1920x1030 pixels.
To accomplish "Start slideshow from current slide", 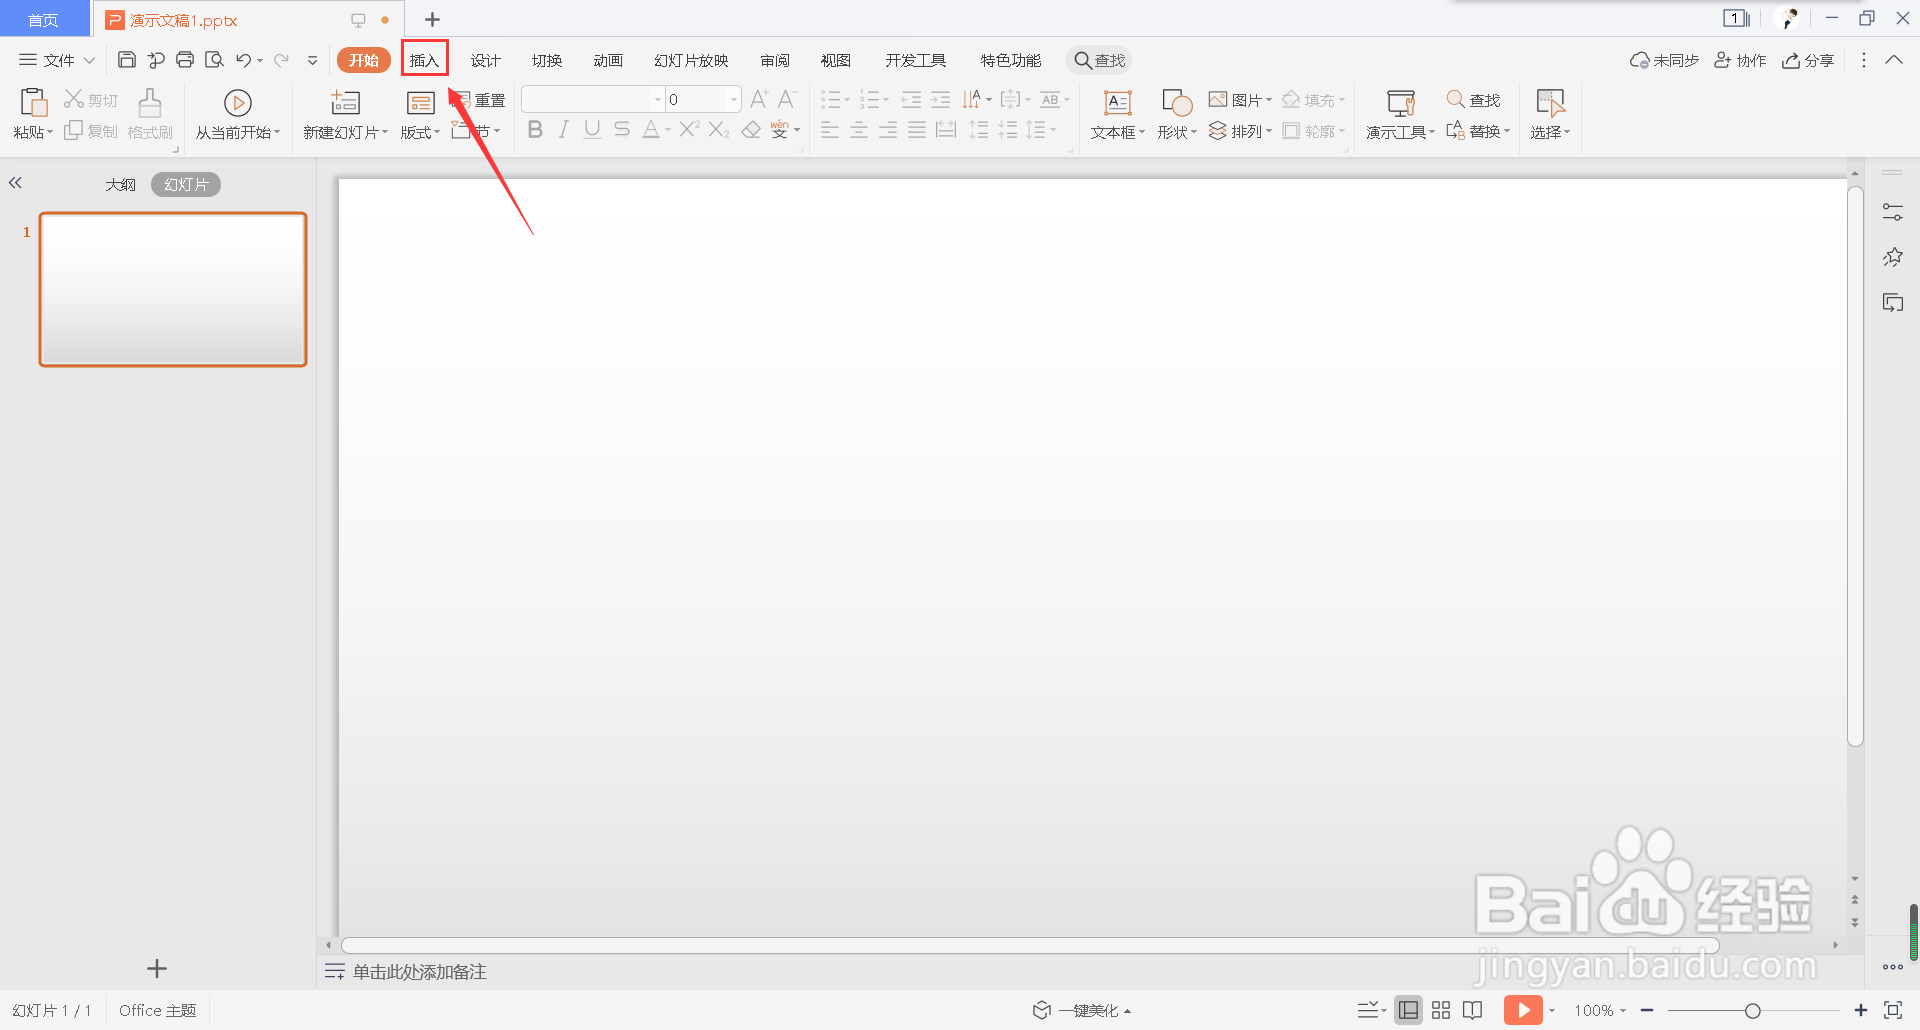I will point(238,102).
